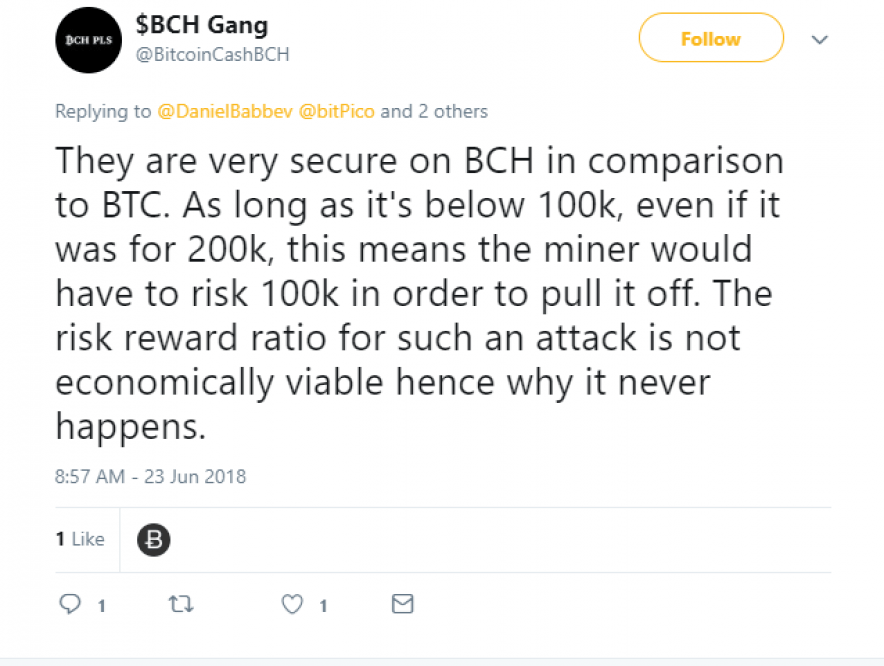
Task: Expand the tweet options chevron menu
Action: pyautogui.click(x=819, y=40)
